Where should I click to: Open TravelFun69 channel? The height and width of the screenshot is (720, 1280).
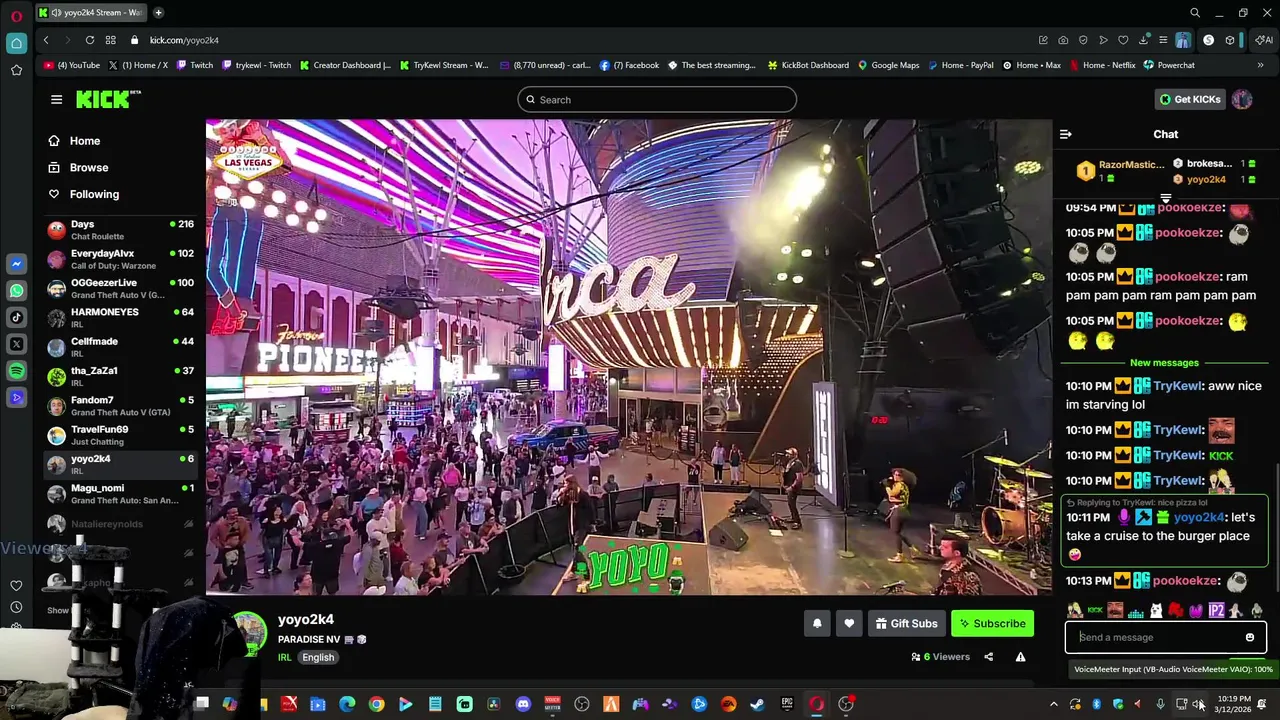pos(120,435)
